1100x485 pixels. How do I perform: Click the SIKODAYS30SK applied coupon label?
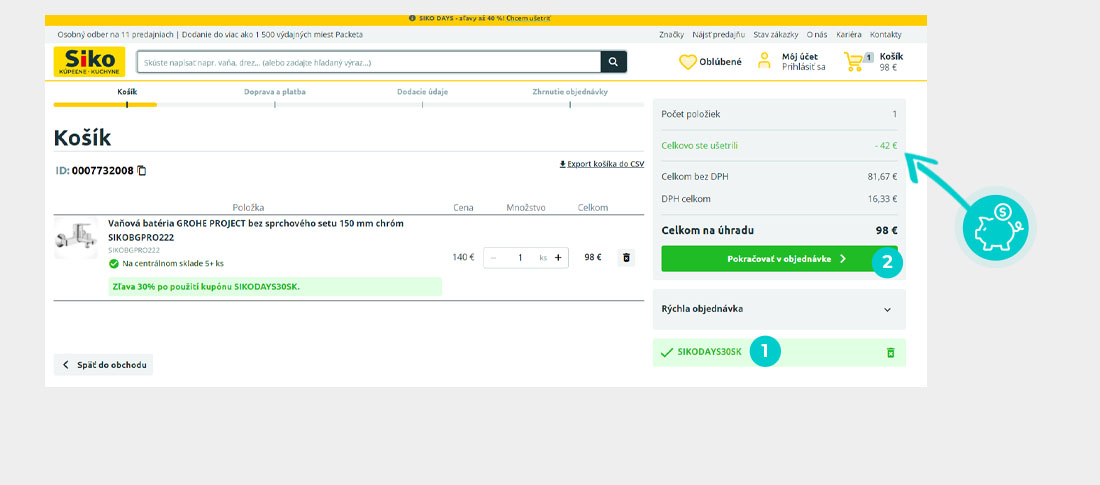[x=709, y=352]
